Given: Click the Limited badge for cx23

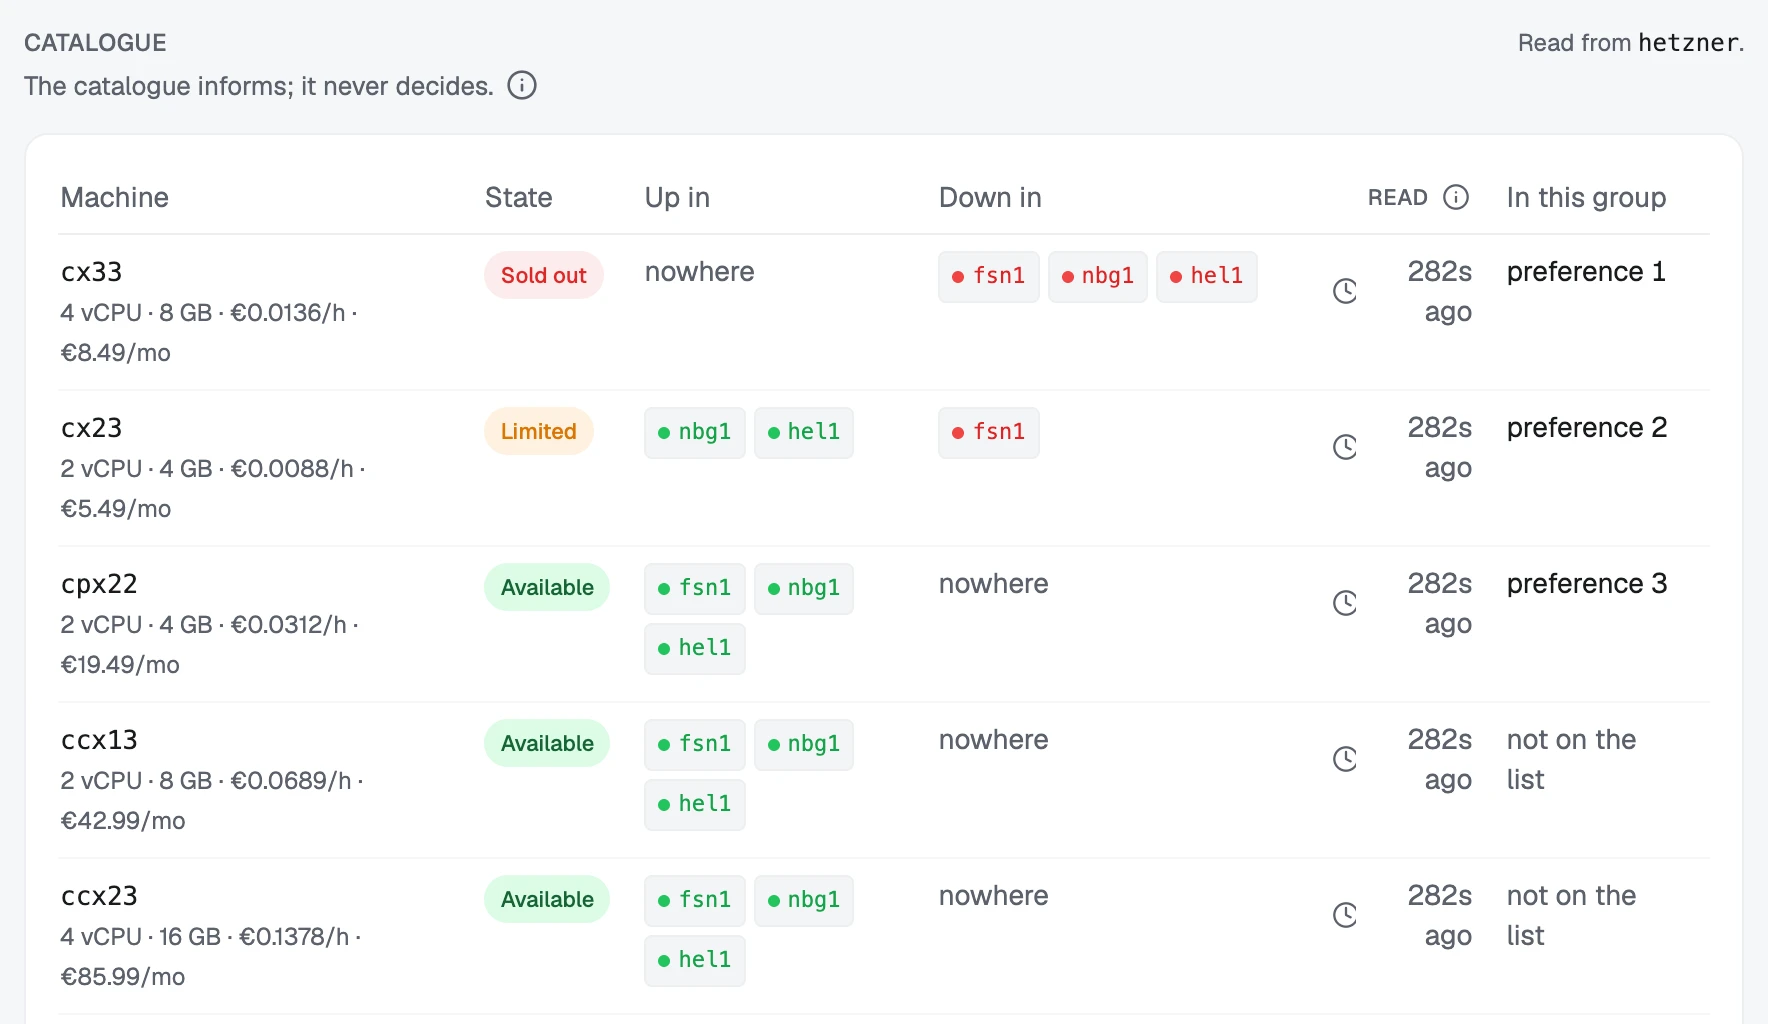Looking at the screenshot, I should pyautogui.click(x=539, y=431).
